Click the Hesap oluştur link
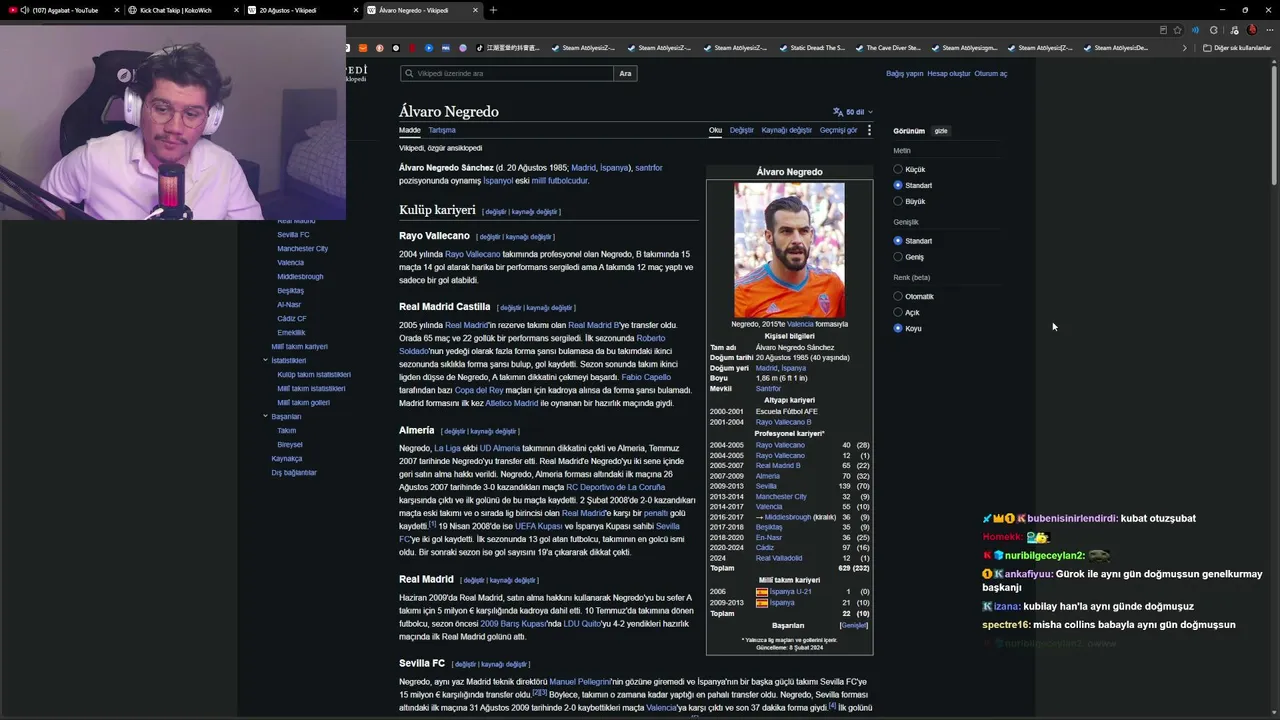The height and width of the screenshot is (720, 1280). [949, 74]
